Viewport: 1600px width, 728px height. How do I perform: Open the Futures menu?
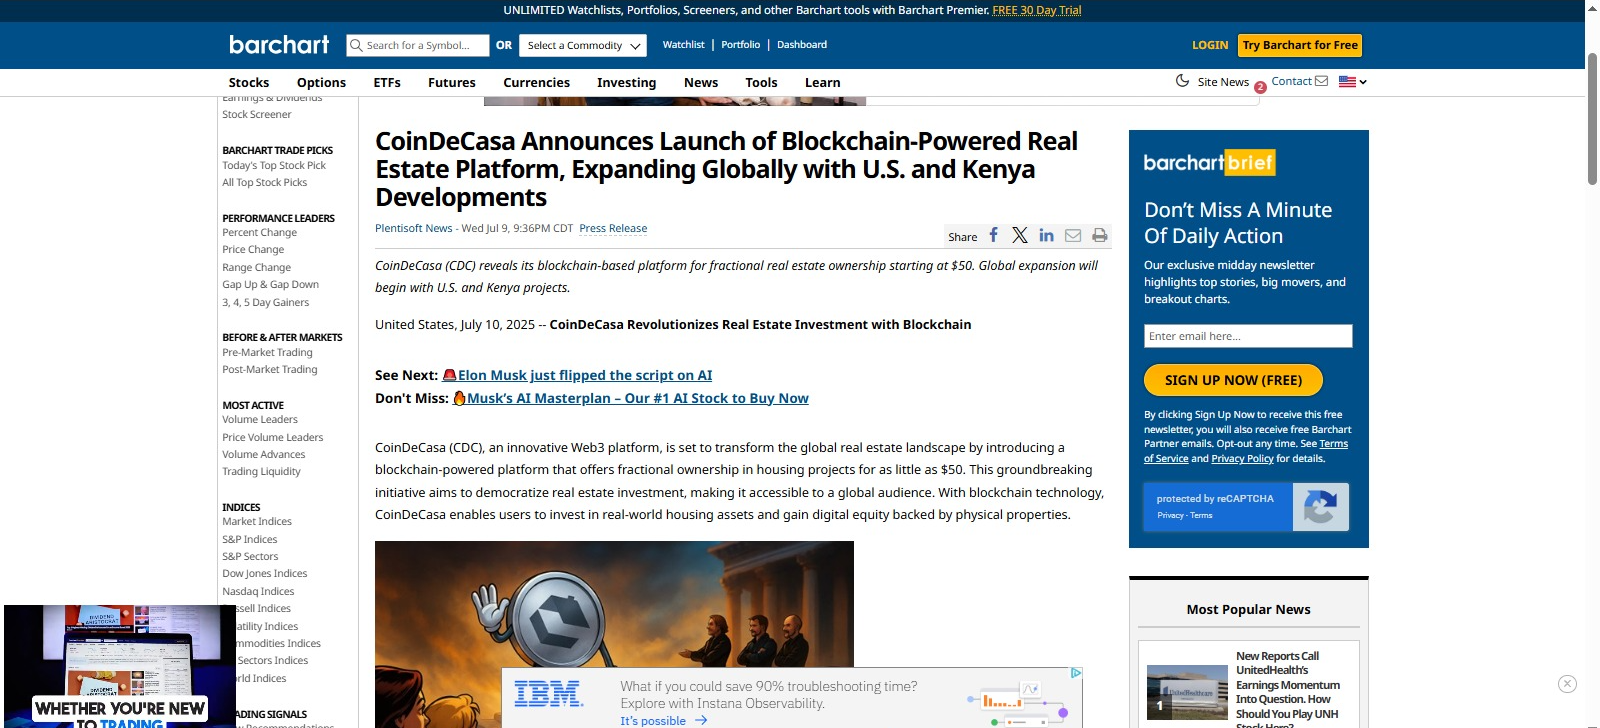451,83
